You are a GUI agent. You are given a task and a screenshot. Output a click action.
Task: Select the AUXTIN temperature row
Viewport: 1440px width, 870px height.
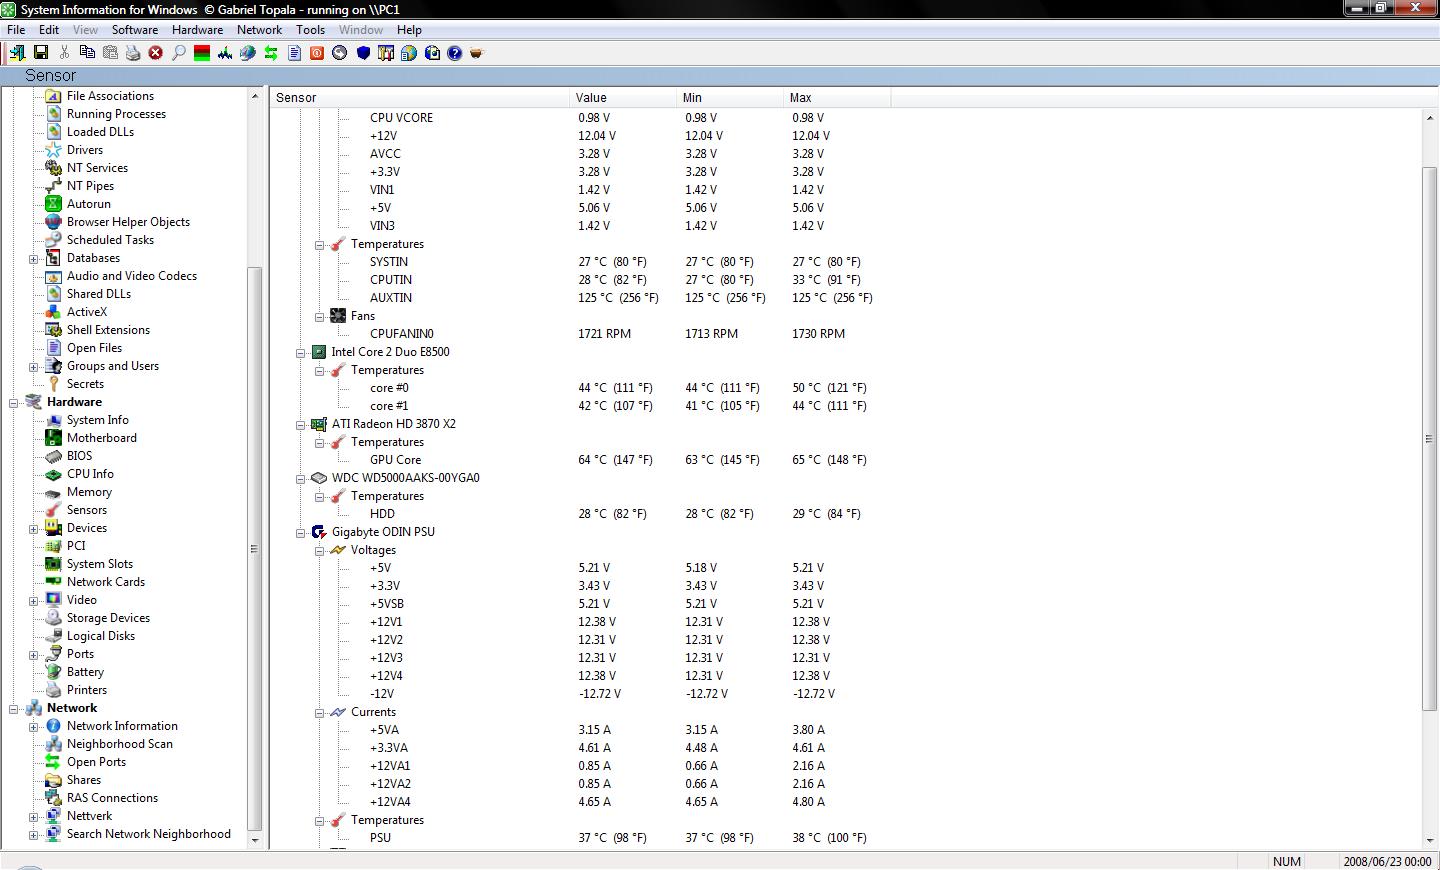point(390,298)
